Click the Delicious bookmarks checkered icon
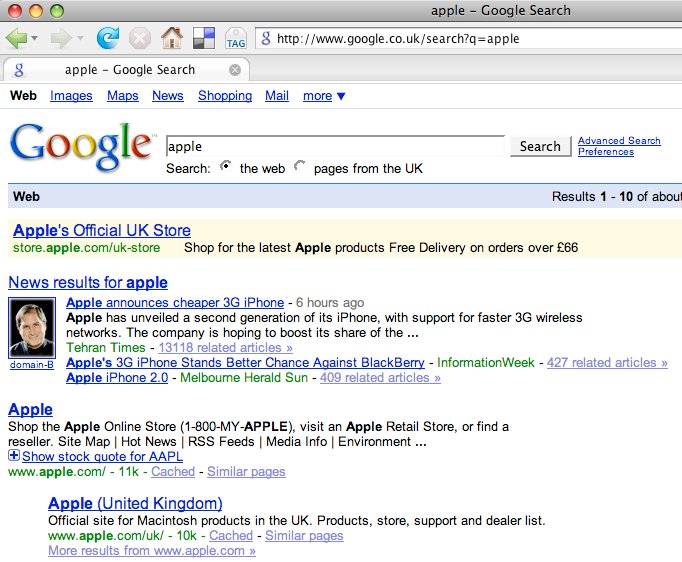 [204, 39]
